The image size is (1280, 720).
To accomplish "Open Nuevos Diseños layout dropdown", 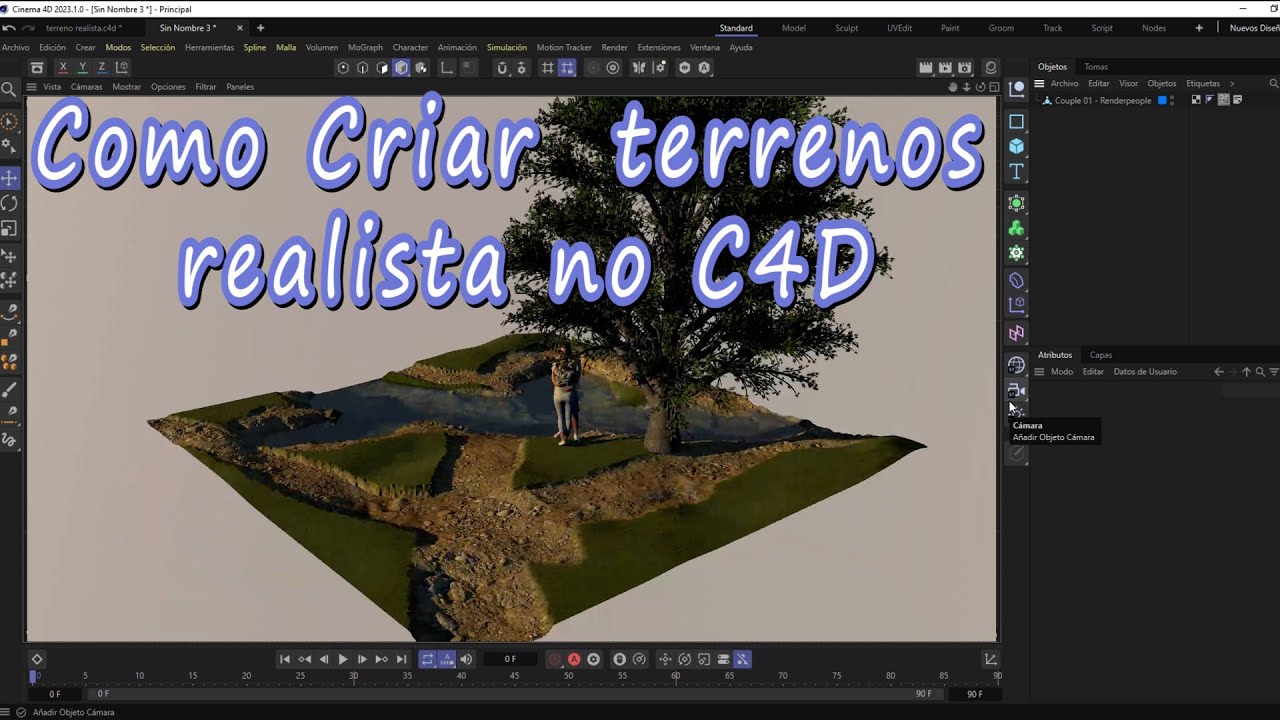I will pyautogui.click(x=1254, y=28).
